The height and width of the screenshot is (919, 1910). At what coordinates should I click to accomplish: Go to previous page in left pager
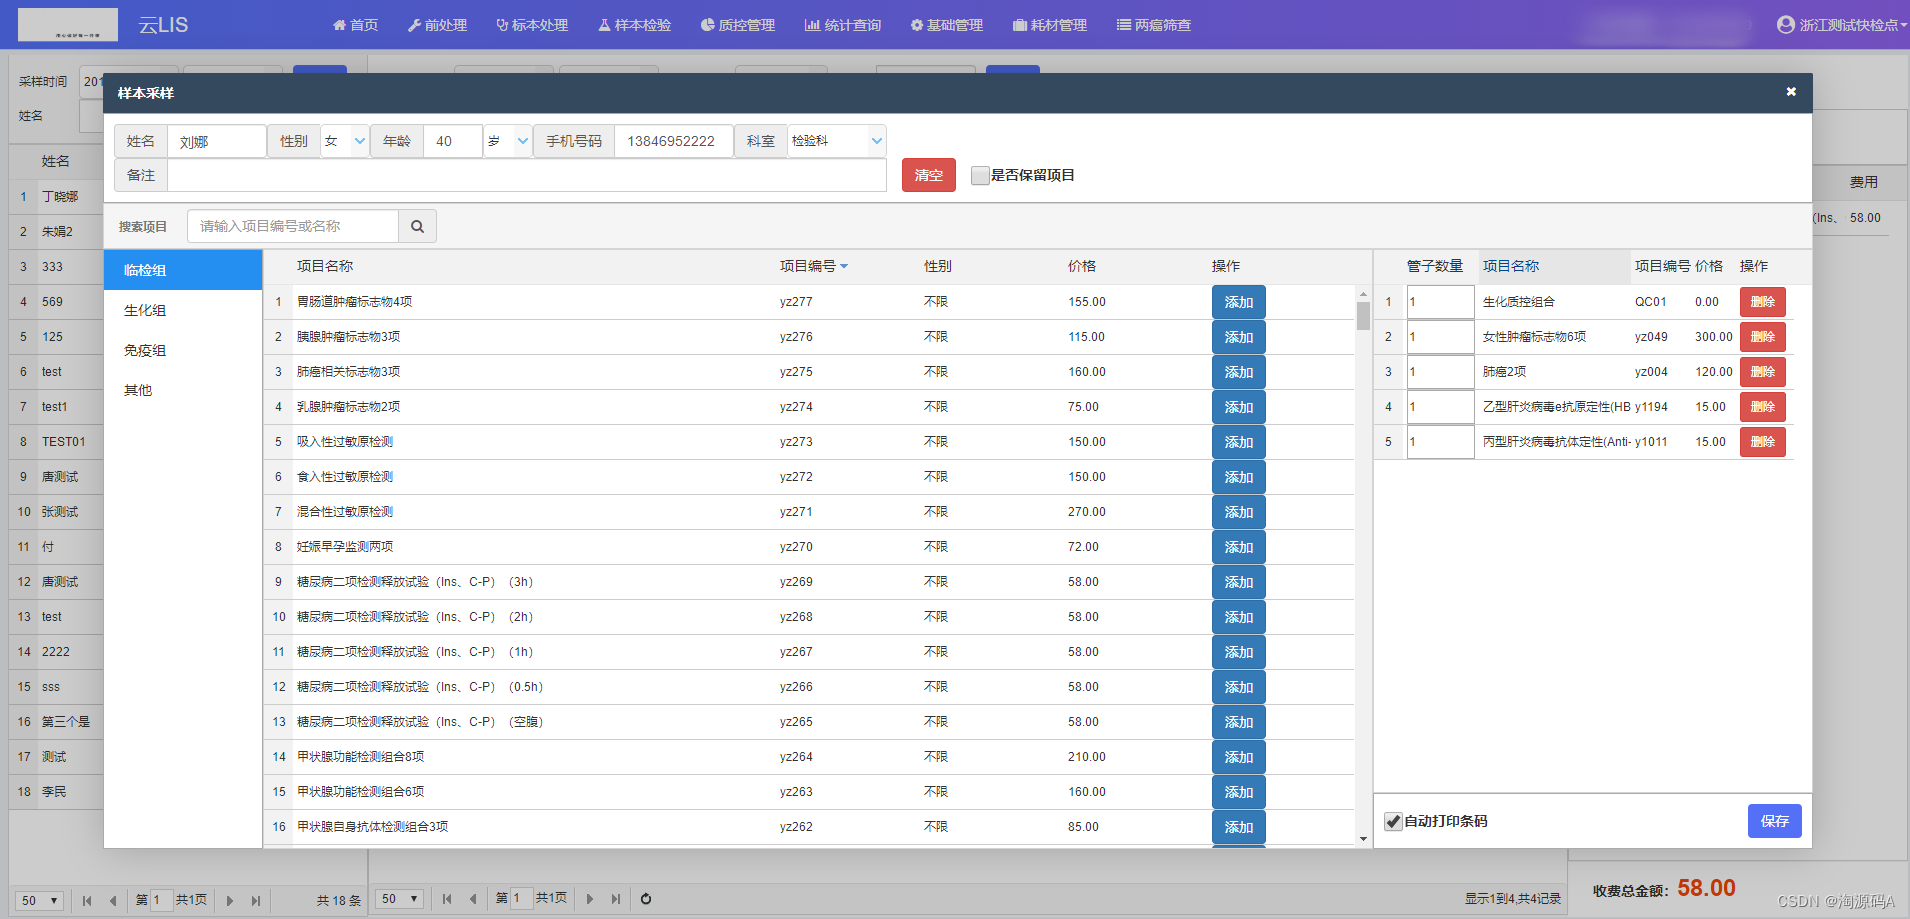(113, 900)
